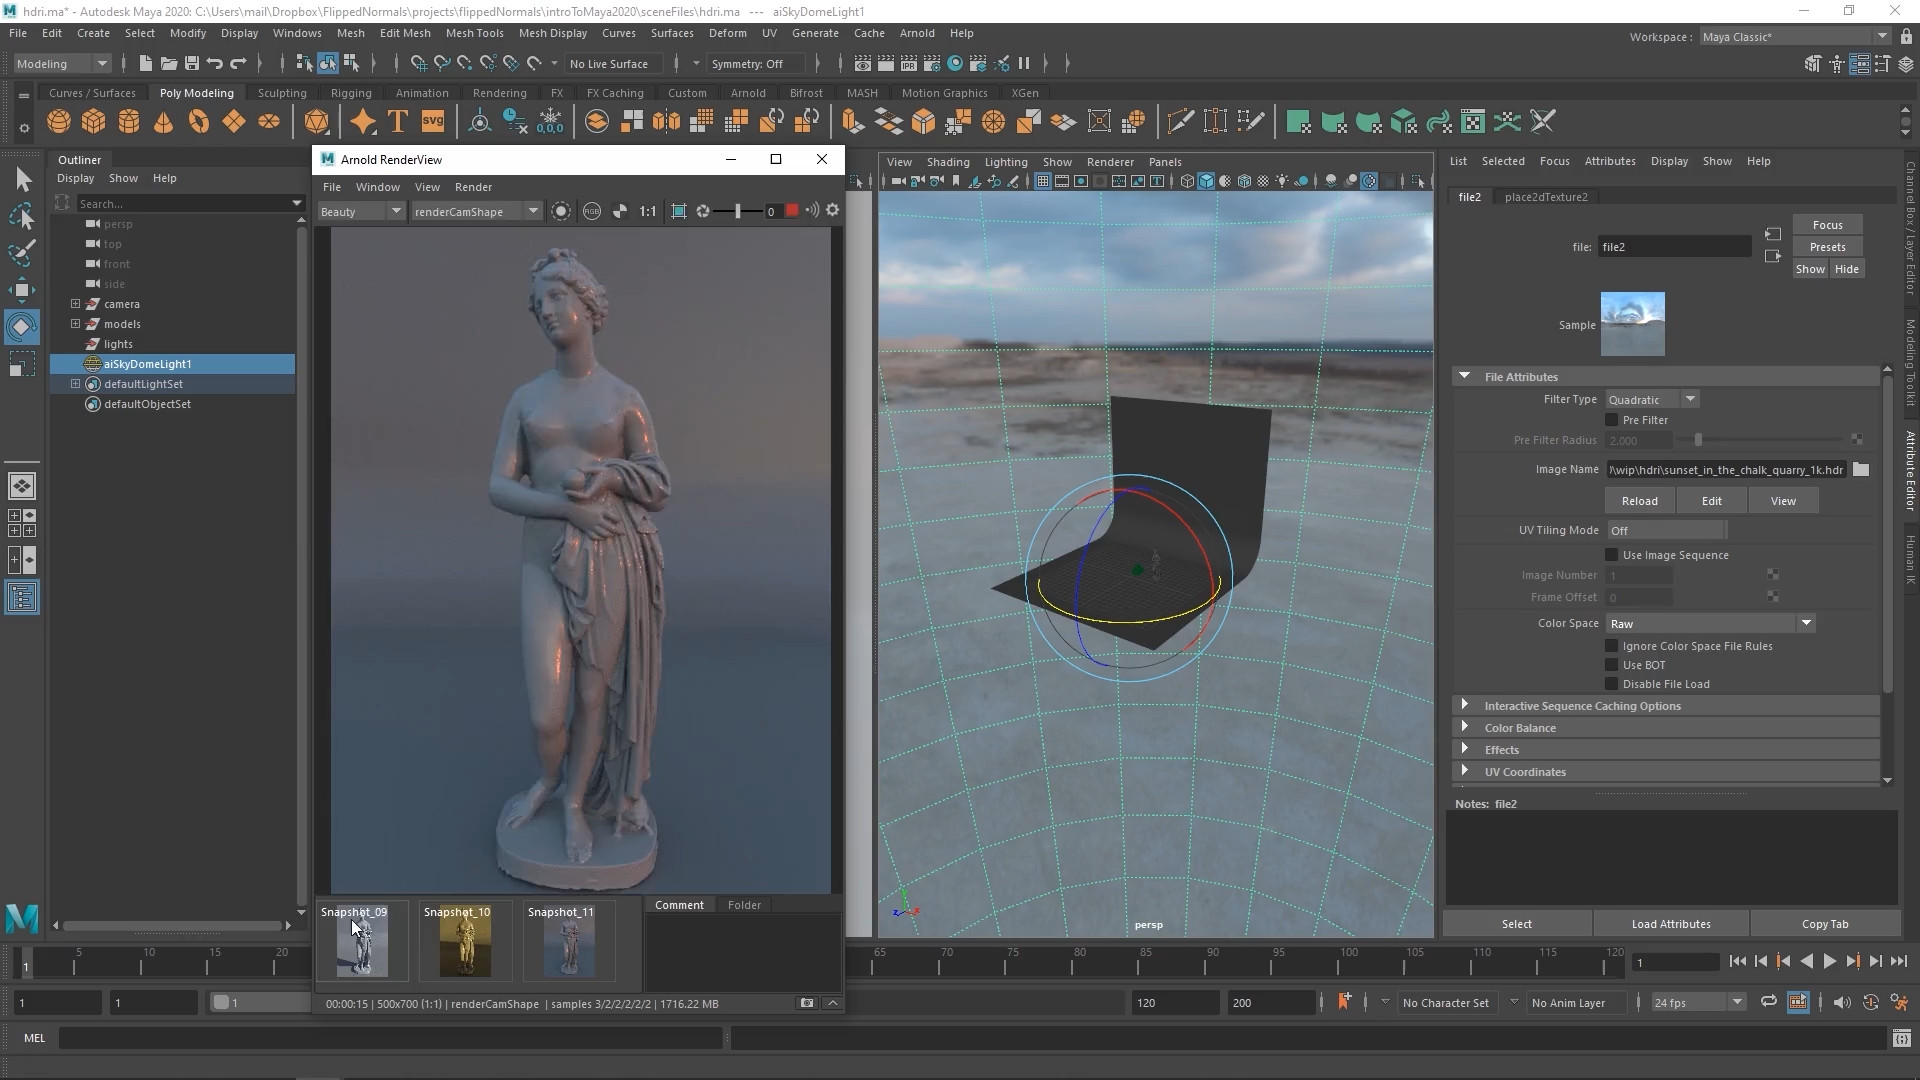Screen dimensions: 1920x1080
Task: Toggle crop region icon in RenderView
Action: coord(679,211)
